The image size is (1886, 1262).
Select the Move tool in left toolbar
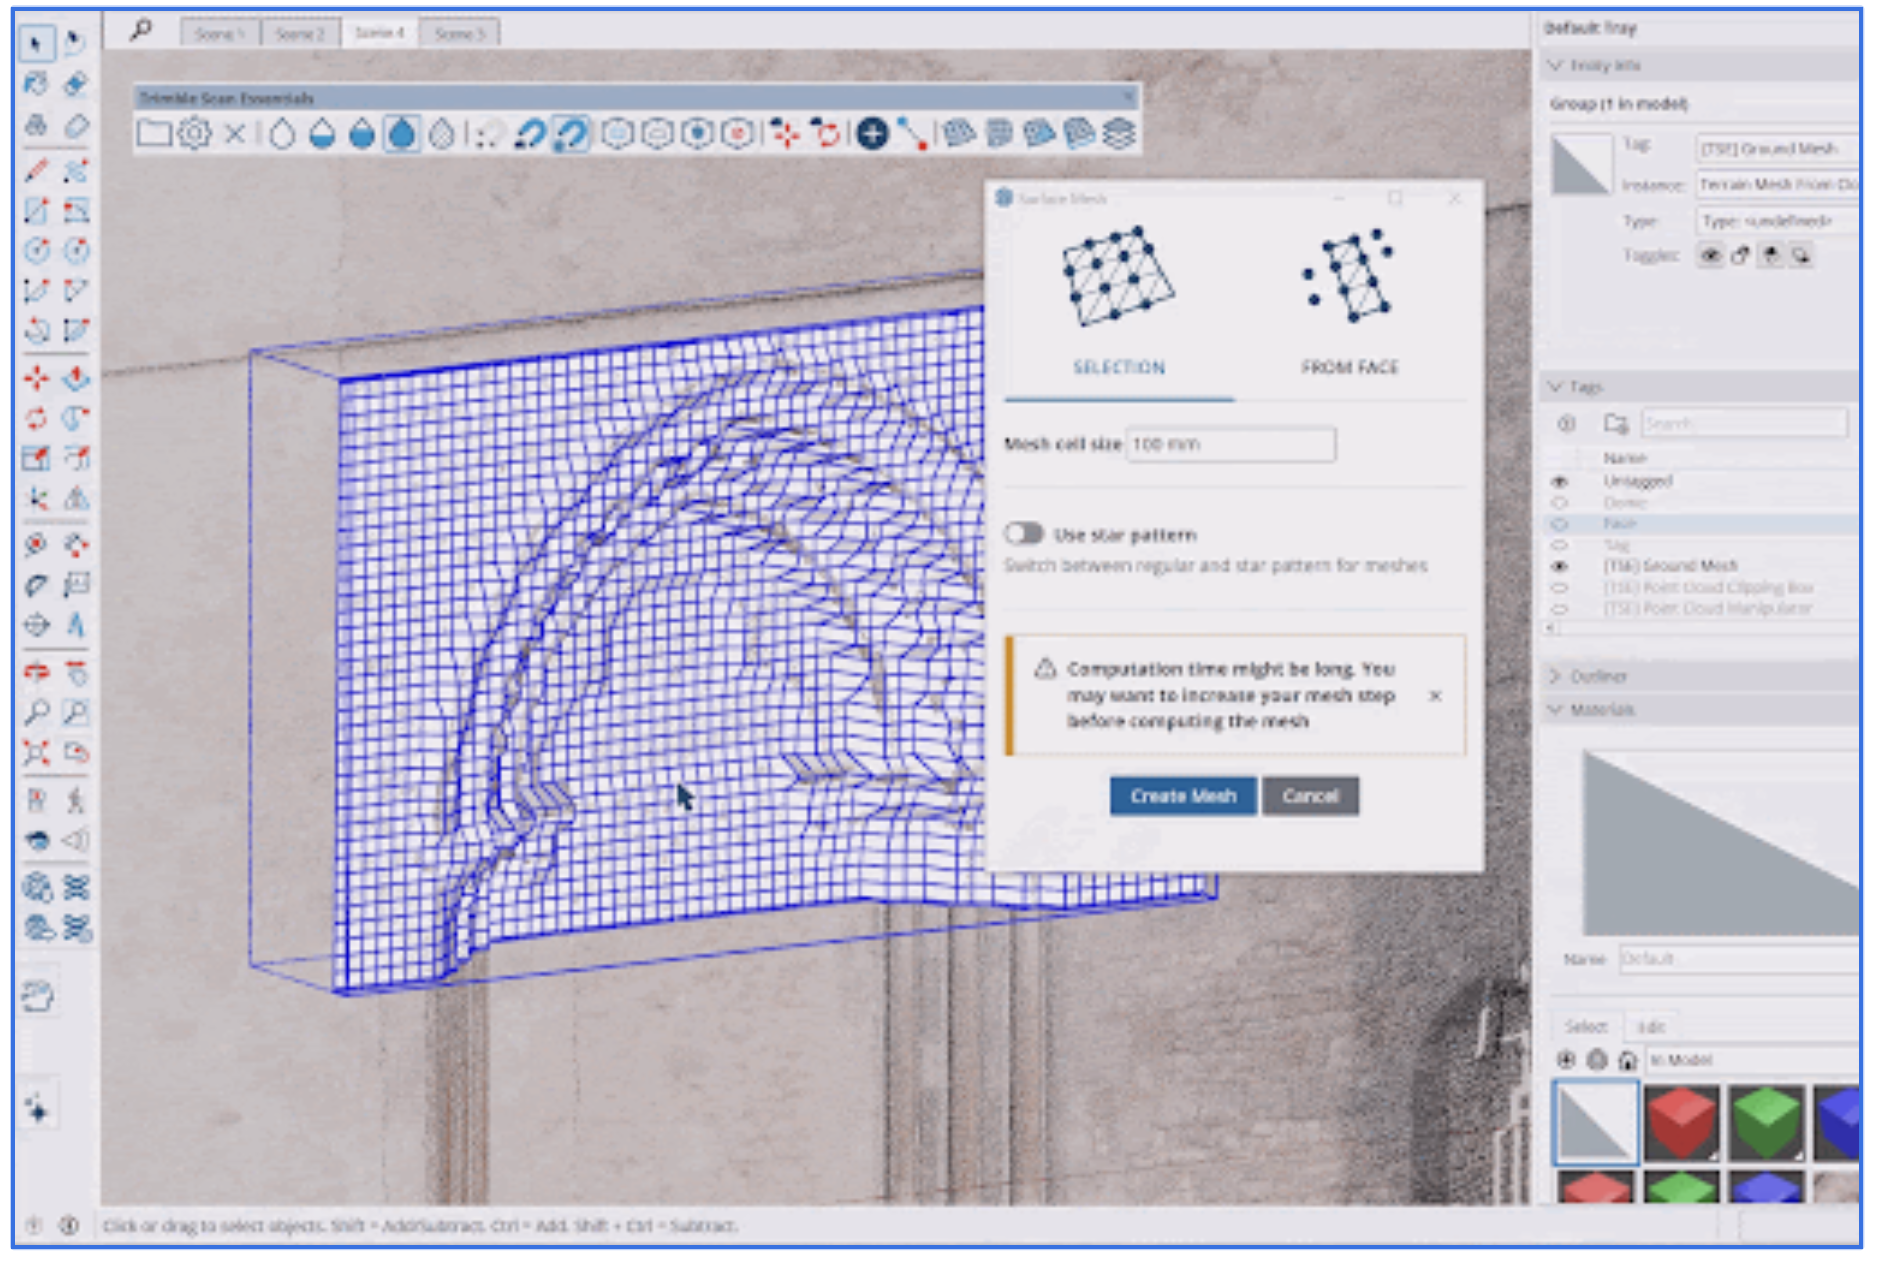36,378
